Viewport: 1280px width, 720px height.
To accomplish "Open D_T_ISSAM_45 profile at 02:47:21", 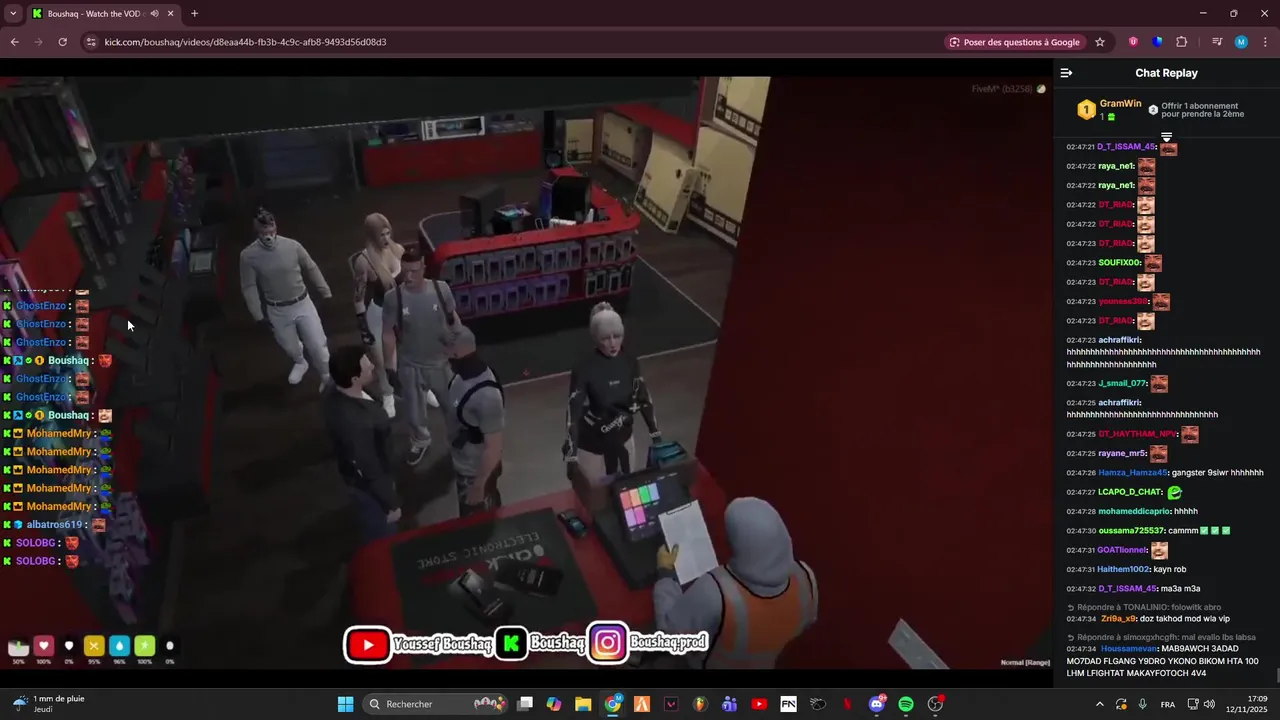I will (1126, 147).
